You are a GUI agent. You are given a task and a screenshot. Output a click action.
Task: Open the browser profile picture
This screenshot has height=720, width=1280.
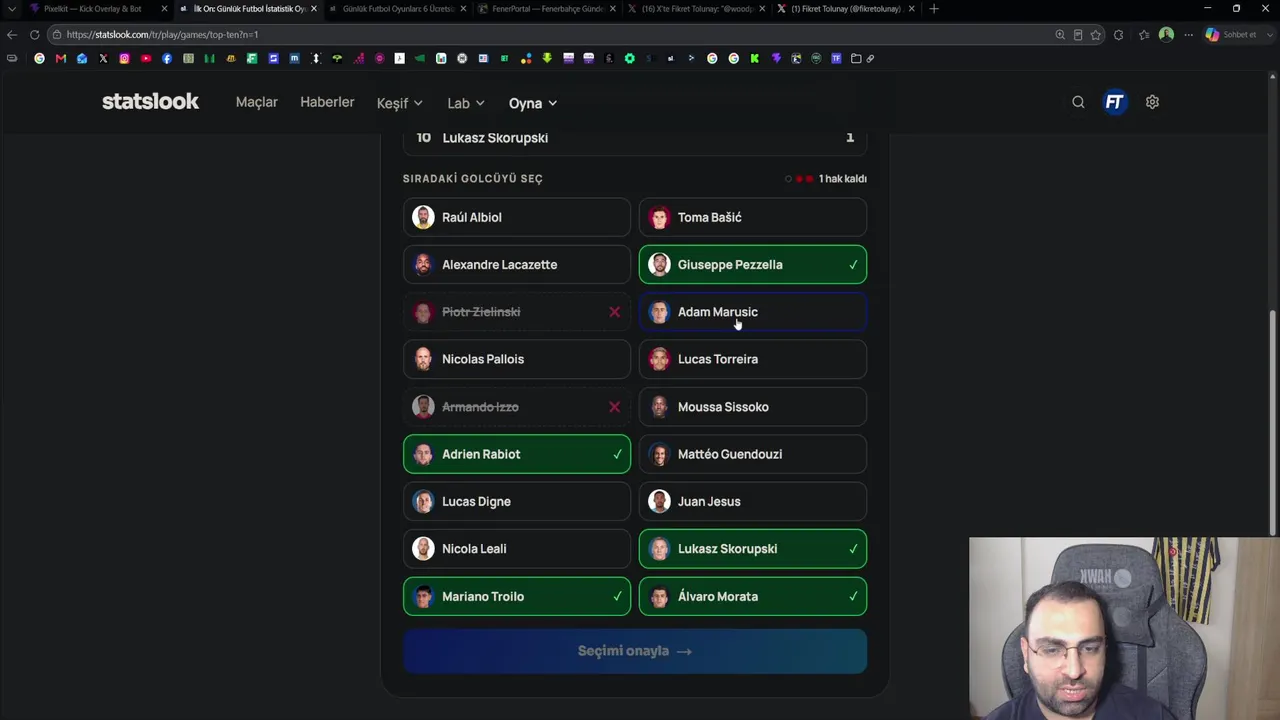pyautogui.click(x=1166, y=34)
